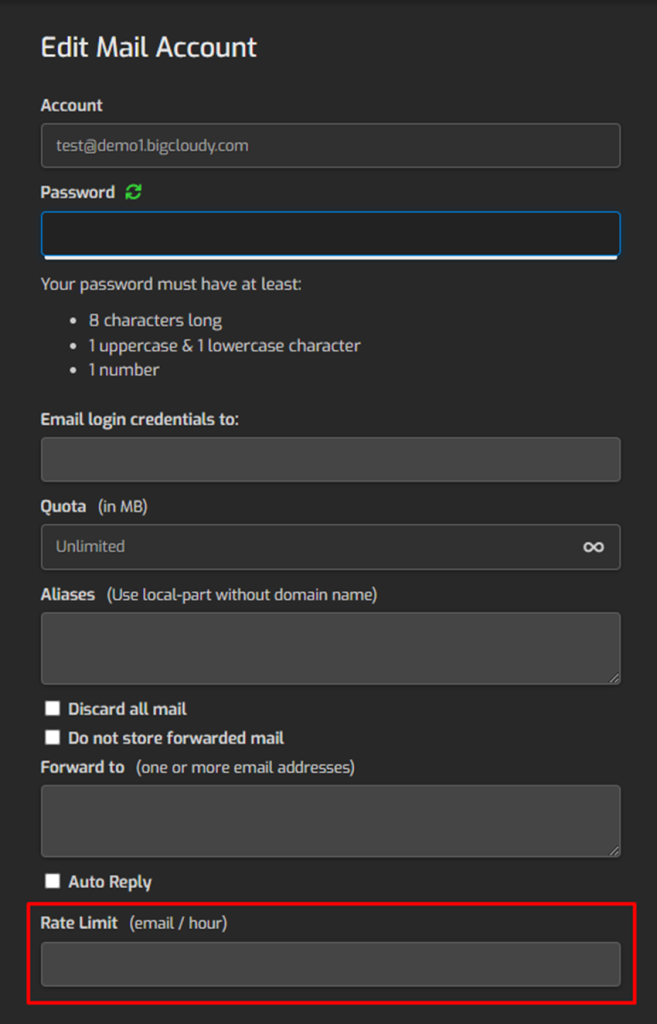The image size is (657, 1024).
Task: Click the infinity icon in the Quota field
Action: (x=593, y=547)
